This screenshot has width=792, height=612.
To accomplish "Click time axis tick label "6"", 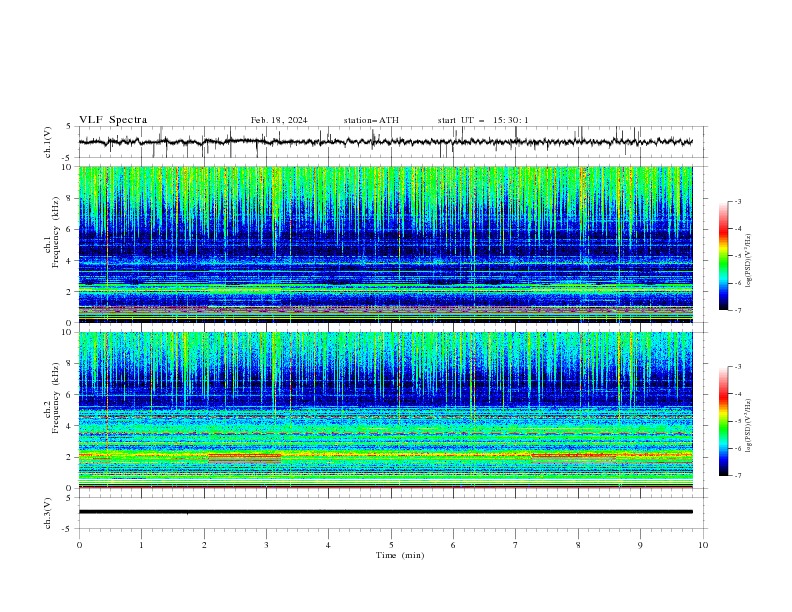I will pyautogui.click(x=453, y=545).
